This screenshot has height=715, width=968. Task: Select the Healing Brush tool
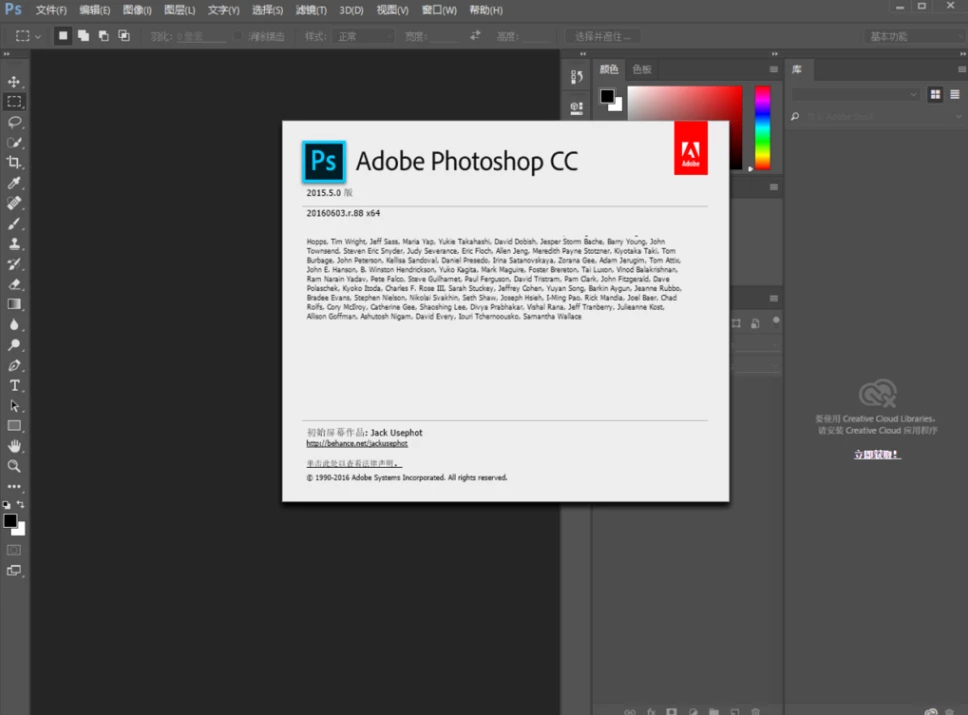(14, 203)
